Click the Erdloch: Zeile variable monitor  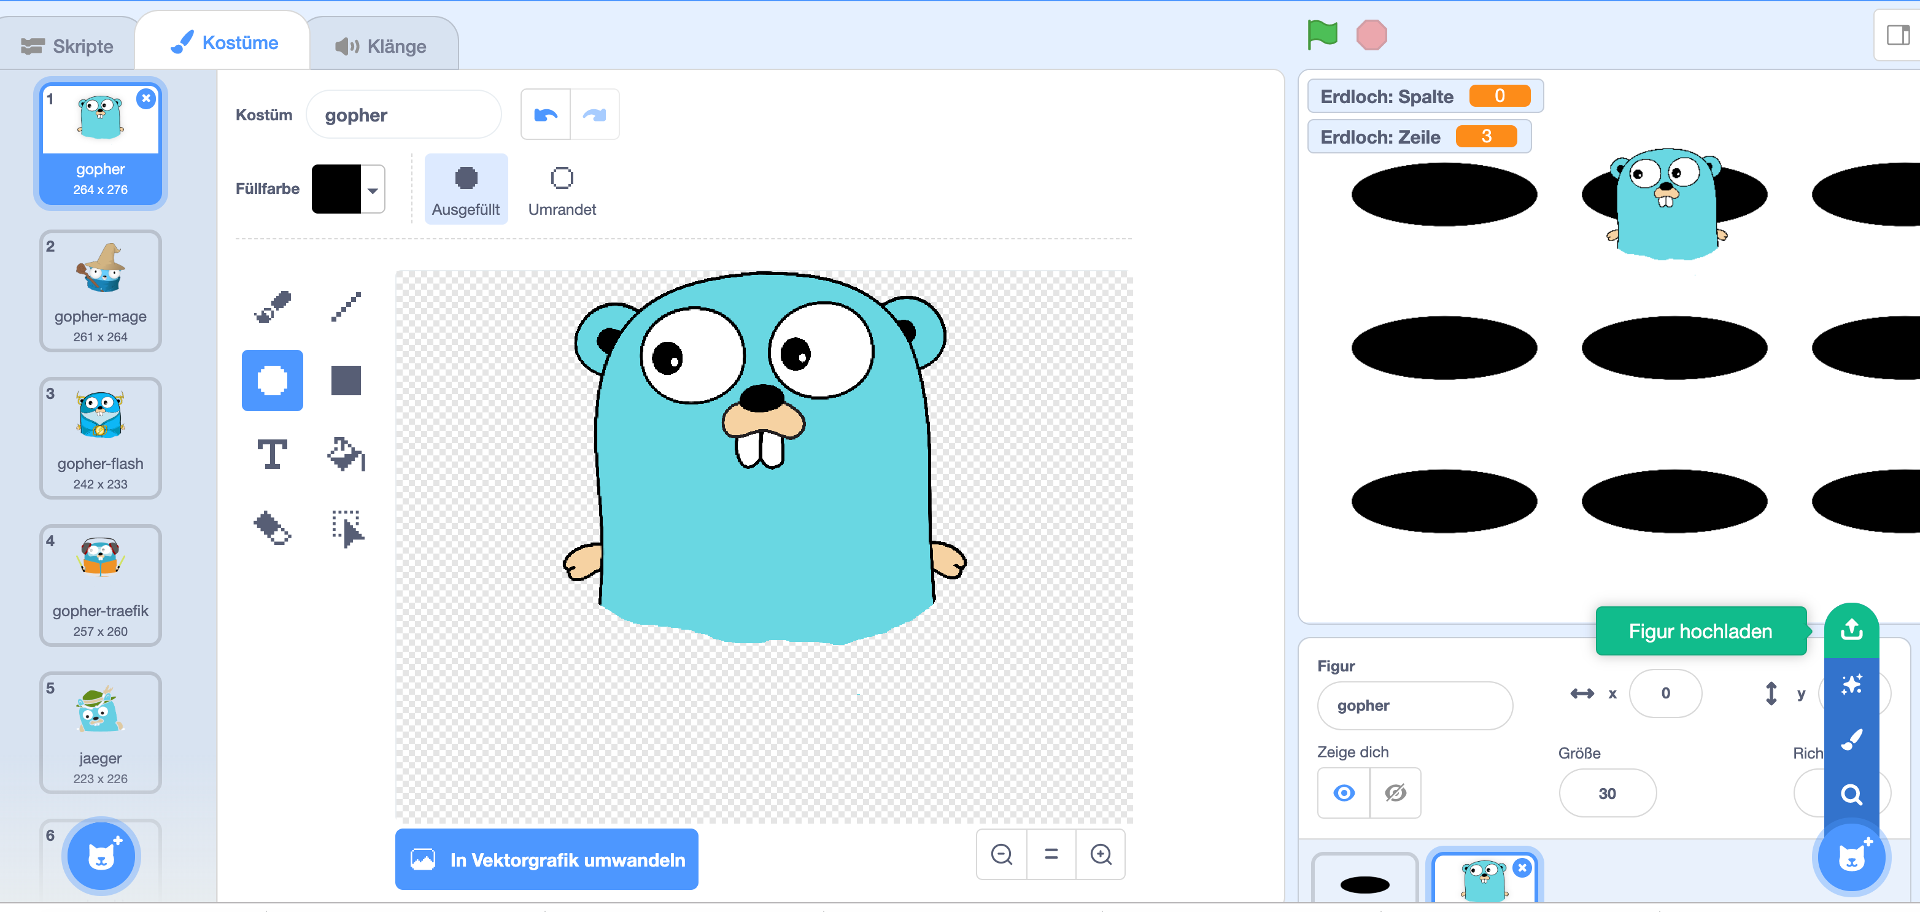[x=1419, y=137]
